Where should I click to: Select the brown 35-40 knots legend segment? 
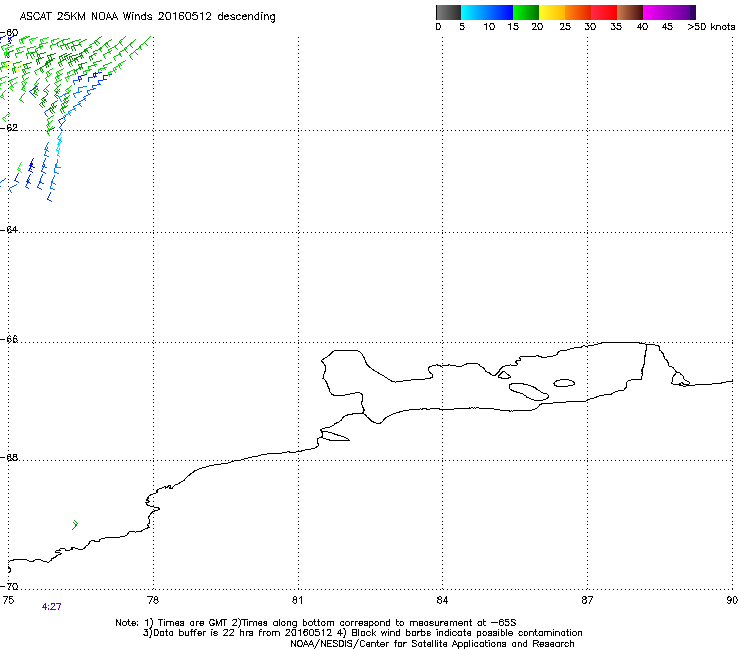click(630, 12)
